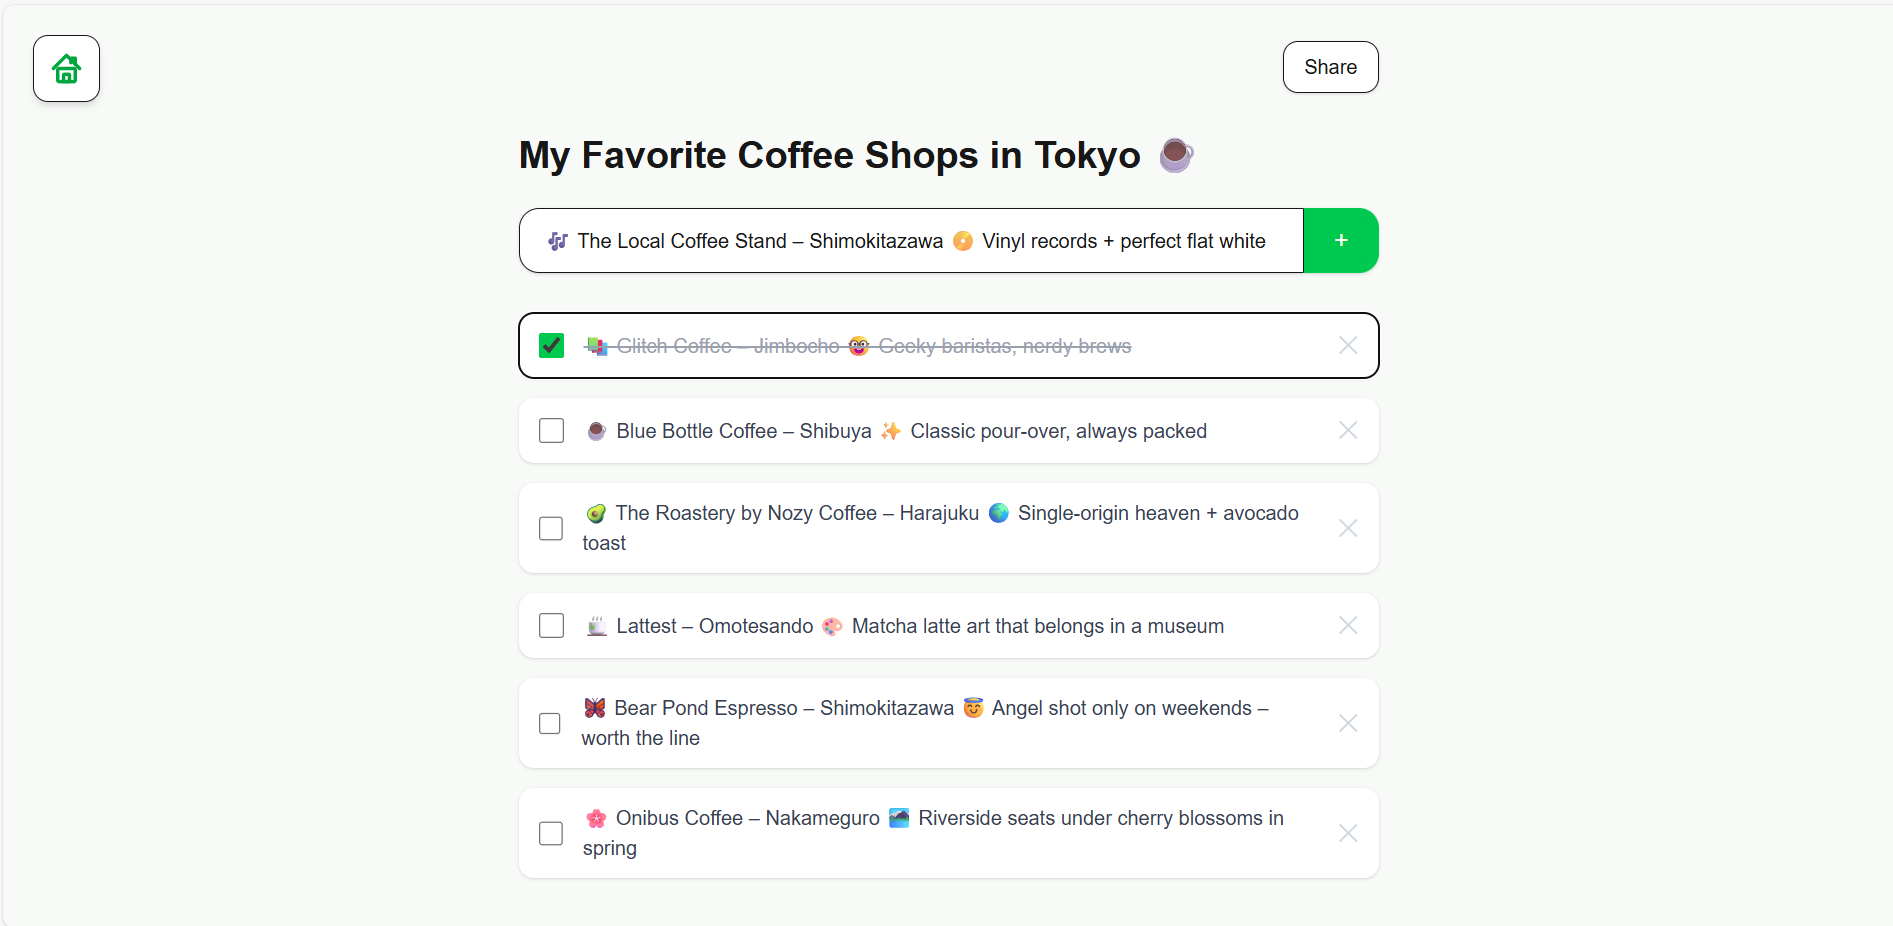Mark The Roastery by Nozy Coffee done
This screenshot has height=926, width=1893.
[552, 528]
